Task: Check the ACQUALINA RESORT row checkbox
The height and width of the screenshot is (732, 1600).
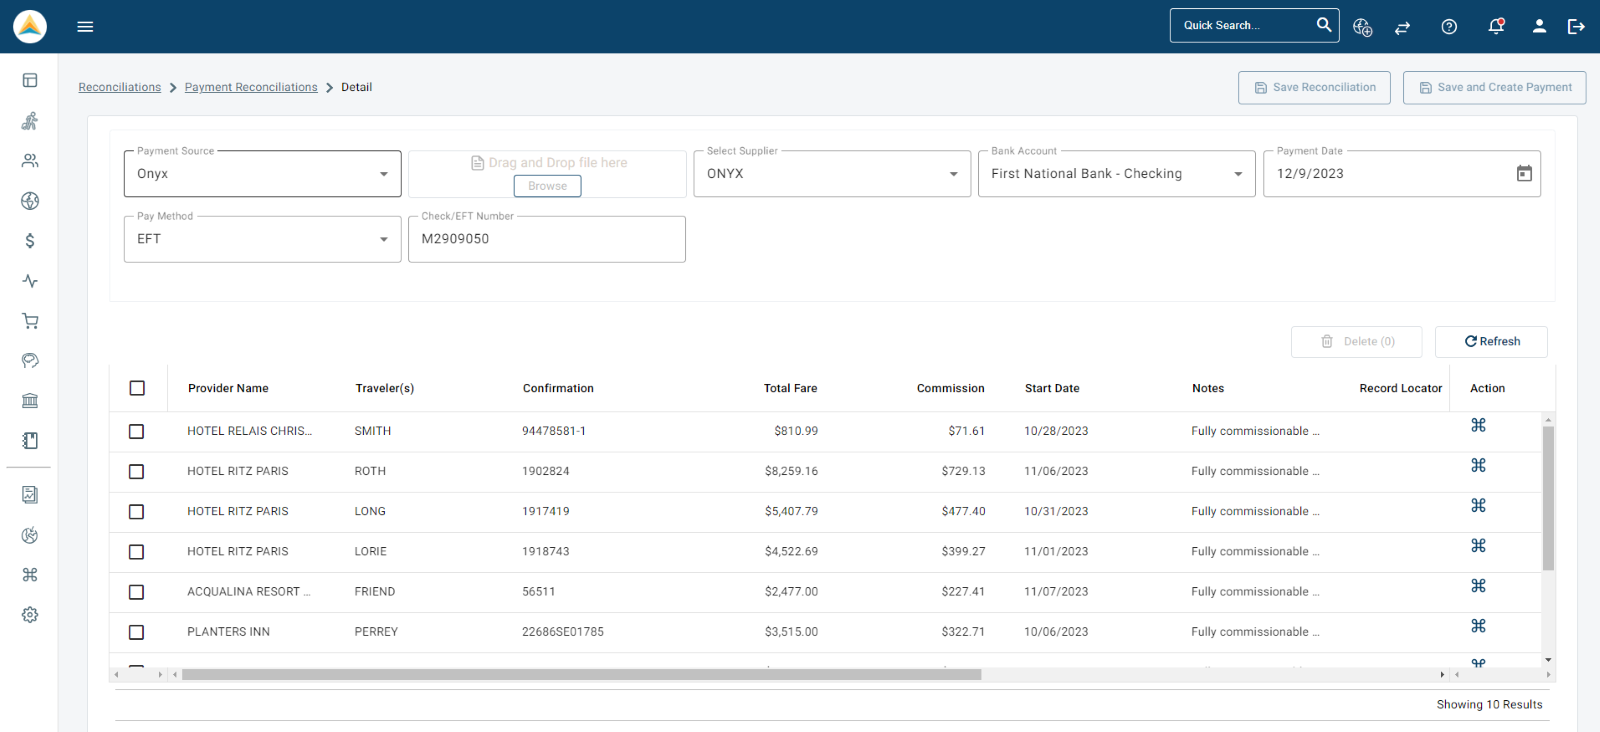Action: [x=137, y=592]
